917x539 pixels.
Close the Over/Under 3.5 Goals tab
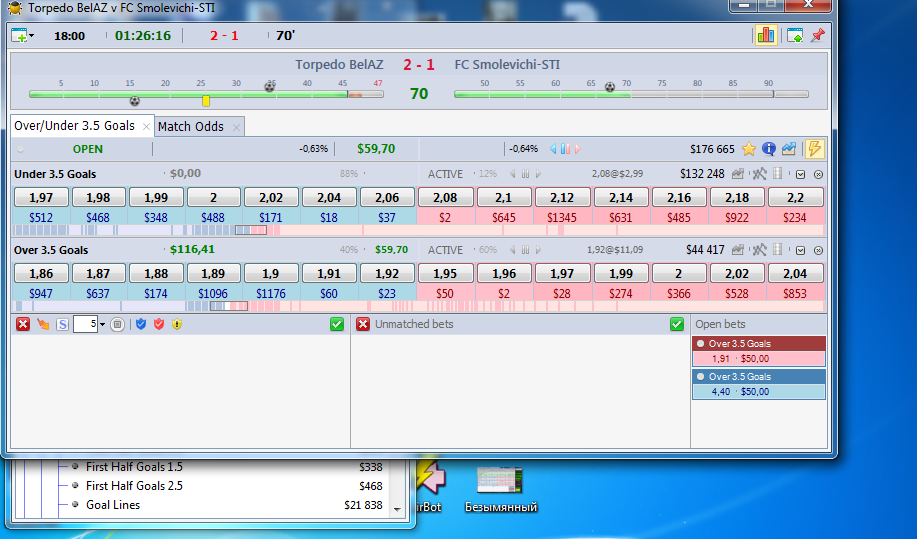click(146, 126)
